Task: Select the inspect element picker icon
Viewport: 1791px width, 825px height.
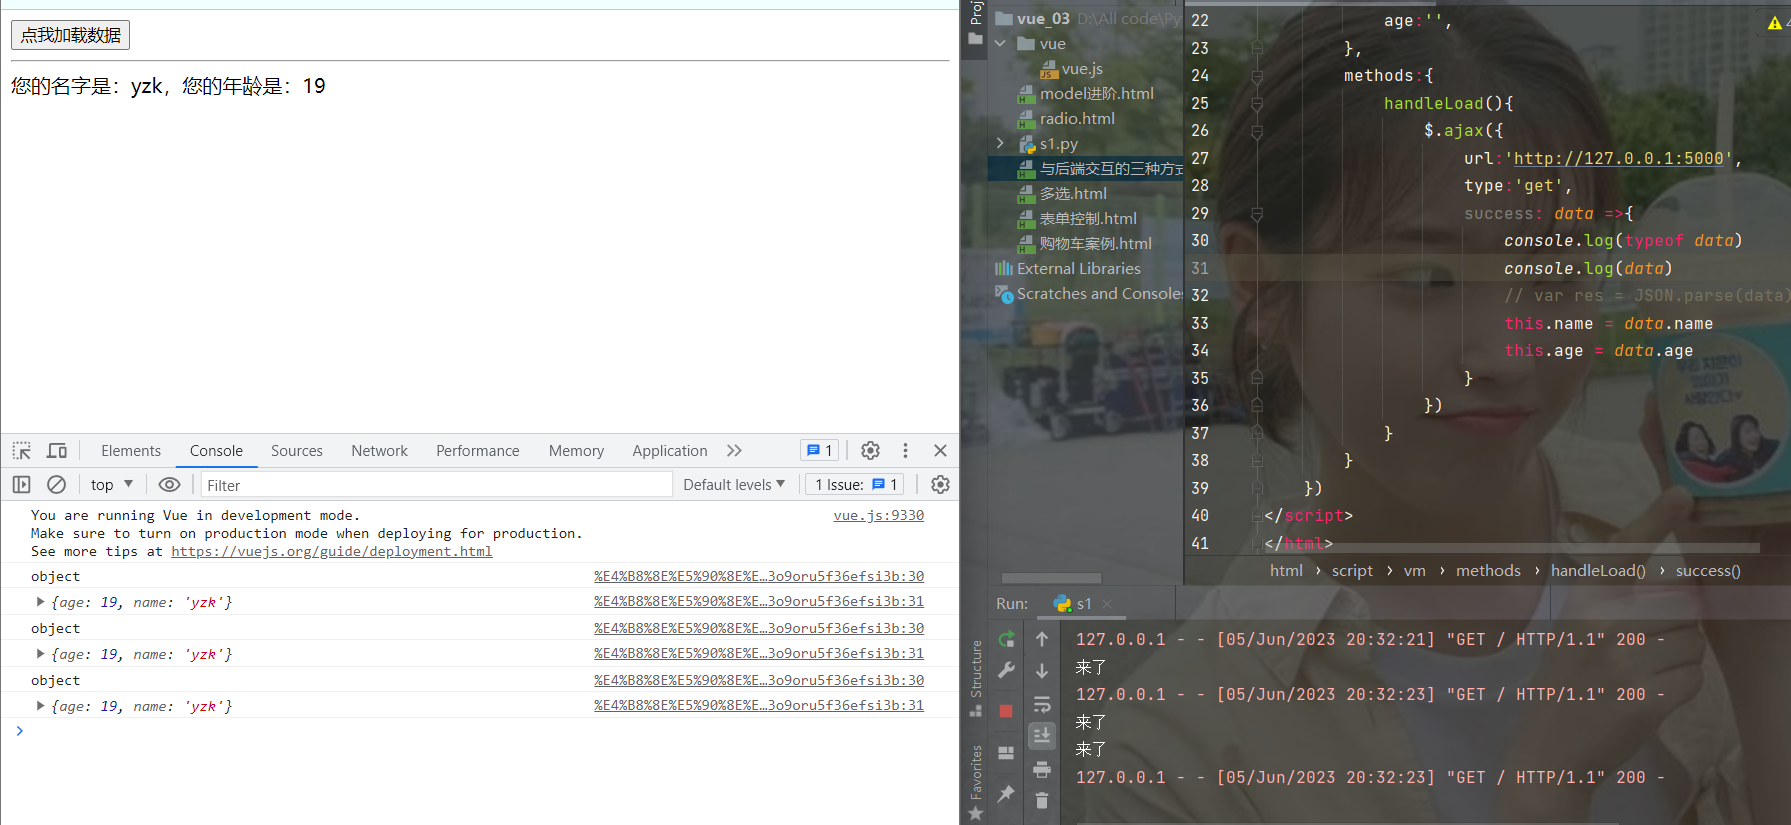Action: [x=22, y=451]
